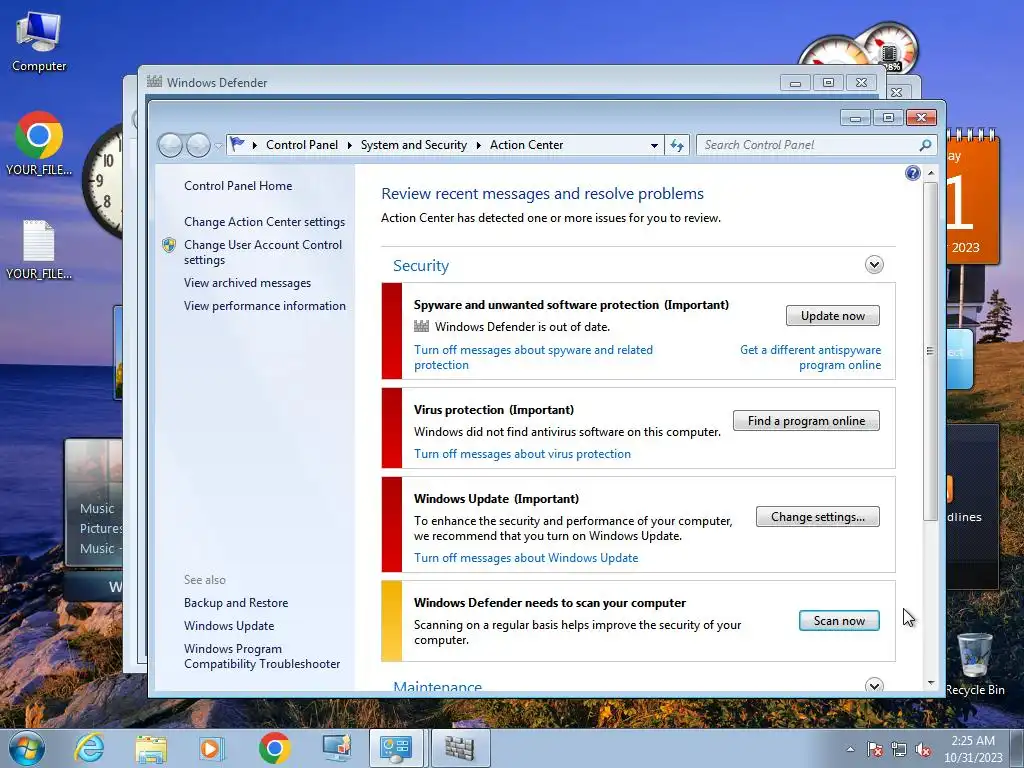Open the Computer desktop icon

tap(39, 41)
